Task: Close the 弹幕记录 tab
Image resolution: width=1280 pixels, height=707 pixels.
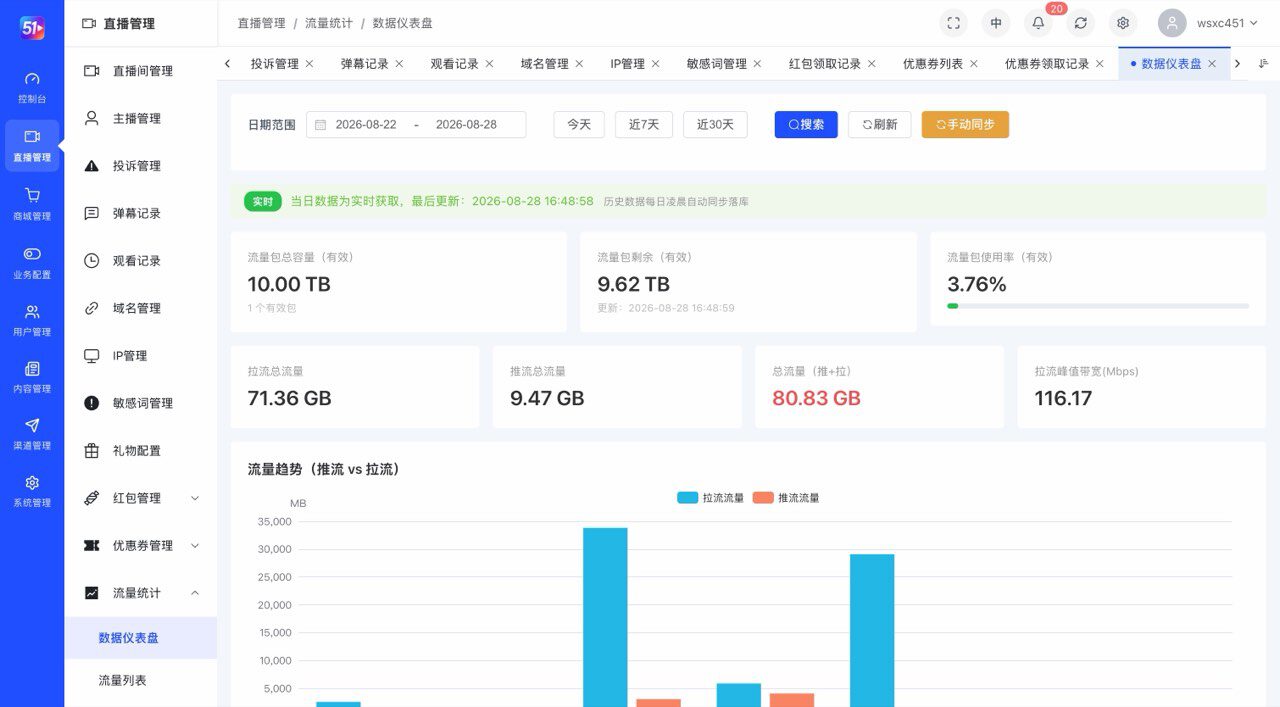Action: 399,64
